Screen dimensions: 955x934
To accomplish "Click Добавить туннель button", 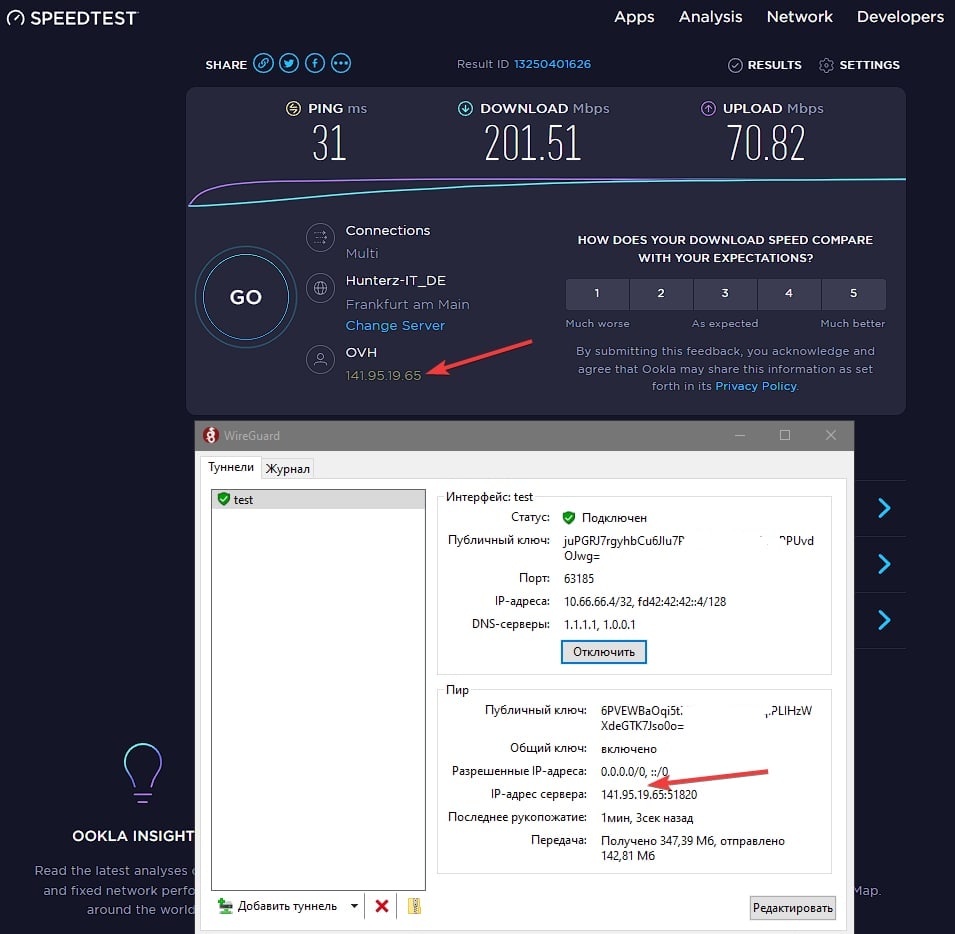I will point(278,906).
